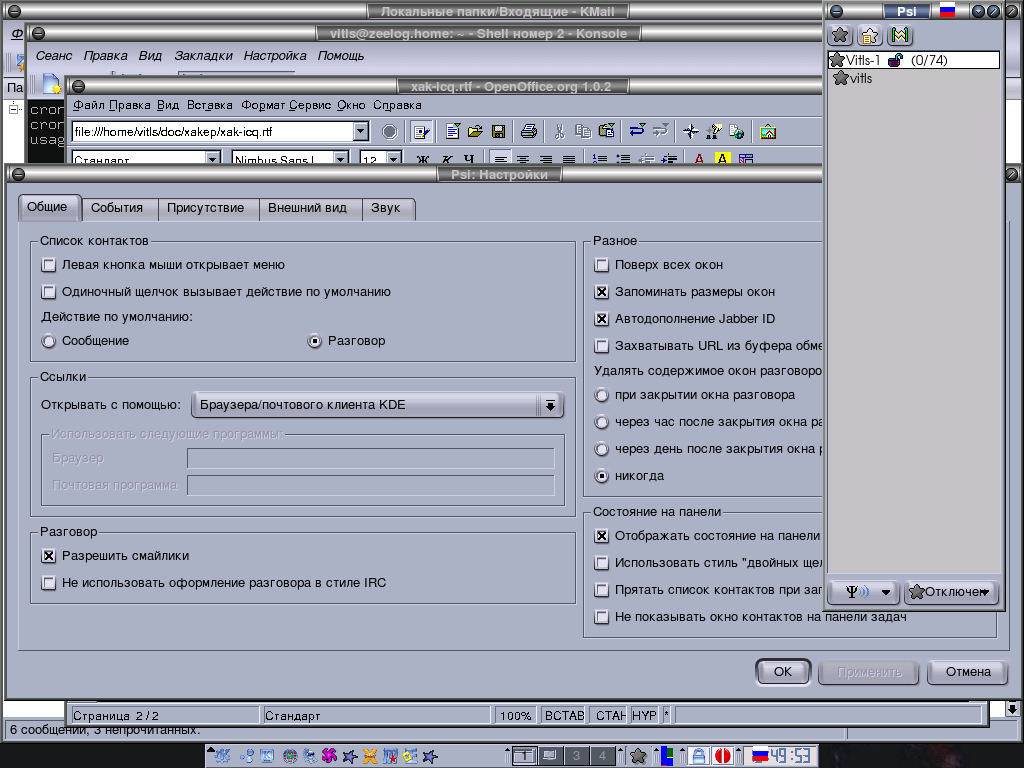Open the URL path dropdown in OpenOffice
This screenshot has width=1024, height=768.
(x=360, y=132)
